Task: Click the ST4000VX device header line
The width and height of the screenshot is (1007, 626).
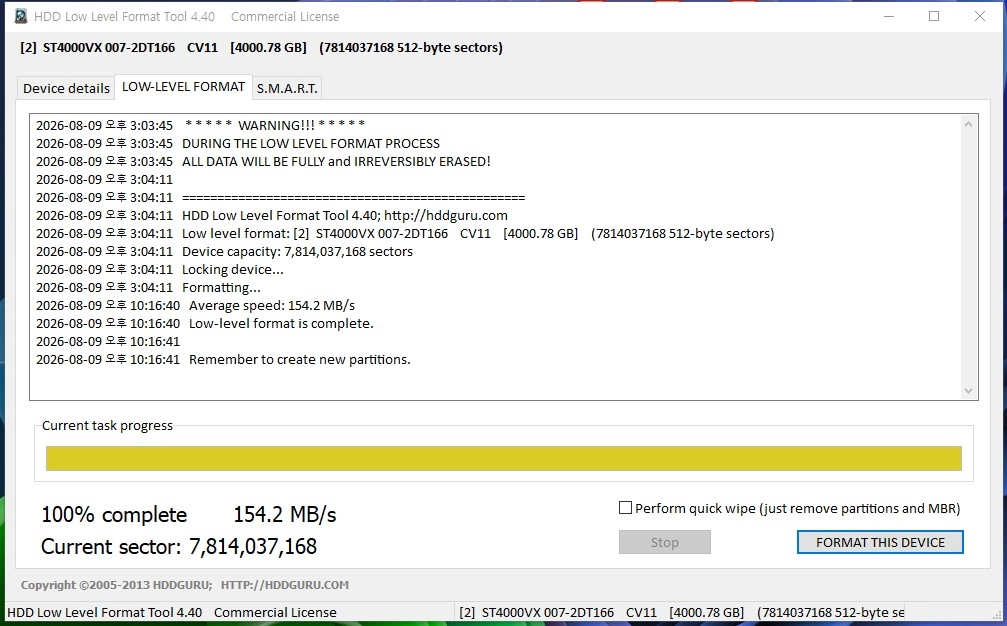Action: pyautogui.click(x=261, y=48)
